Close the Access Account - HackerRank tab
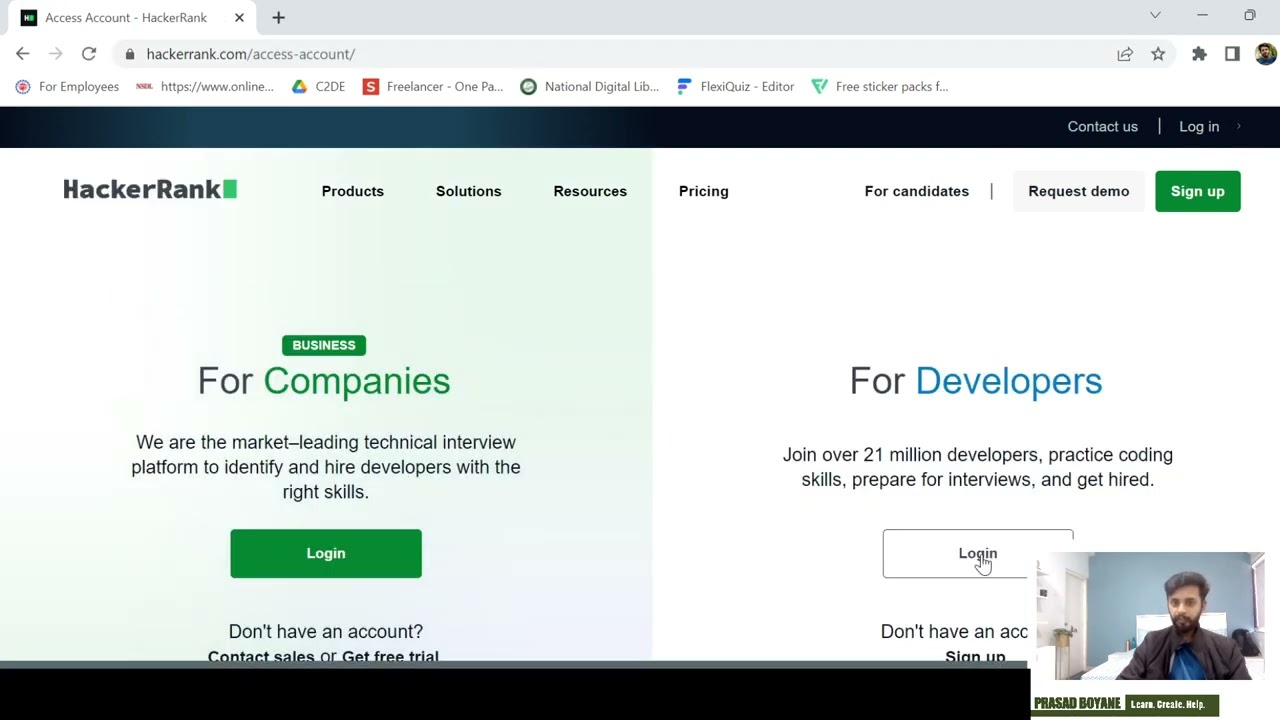 pyautogui.click(x=239, y=17)
